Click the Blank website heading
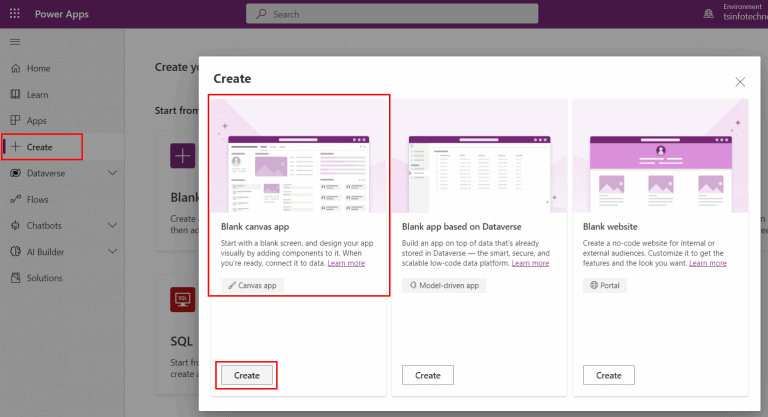This screenshot has height=417, width=768. [610, 226]
